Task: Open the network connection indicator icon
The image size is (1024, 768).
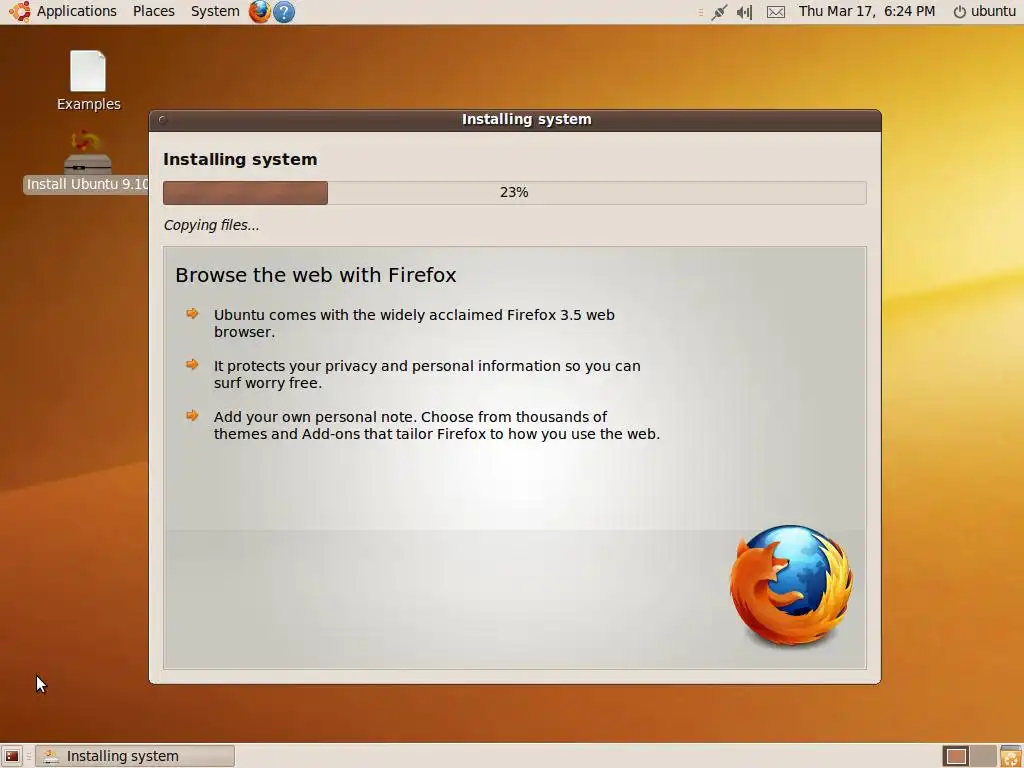Action: (719, 12)
